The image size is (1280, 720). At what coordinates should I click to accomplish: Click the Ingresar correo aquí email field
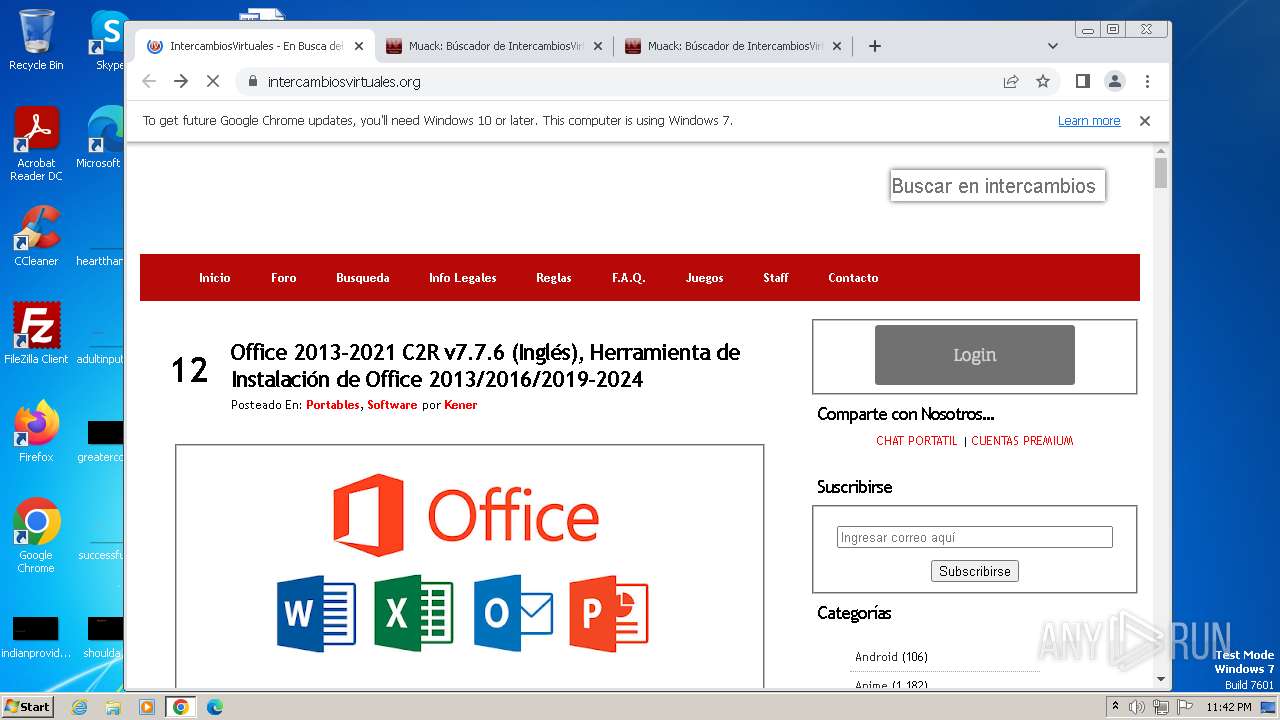[975, 537]
